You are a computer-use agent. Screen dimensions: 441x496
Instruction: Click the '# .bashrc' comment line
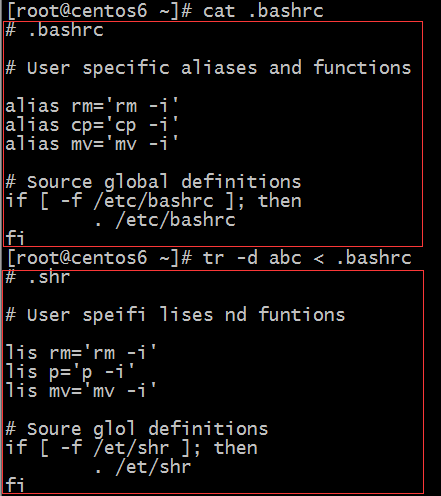coord(55,30)
